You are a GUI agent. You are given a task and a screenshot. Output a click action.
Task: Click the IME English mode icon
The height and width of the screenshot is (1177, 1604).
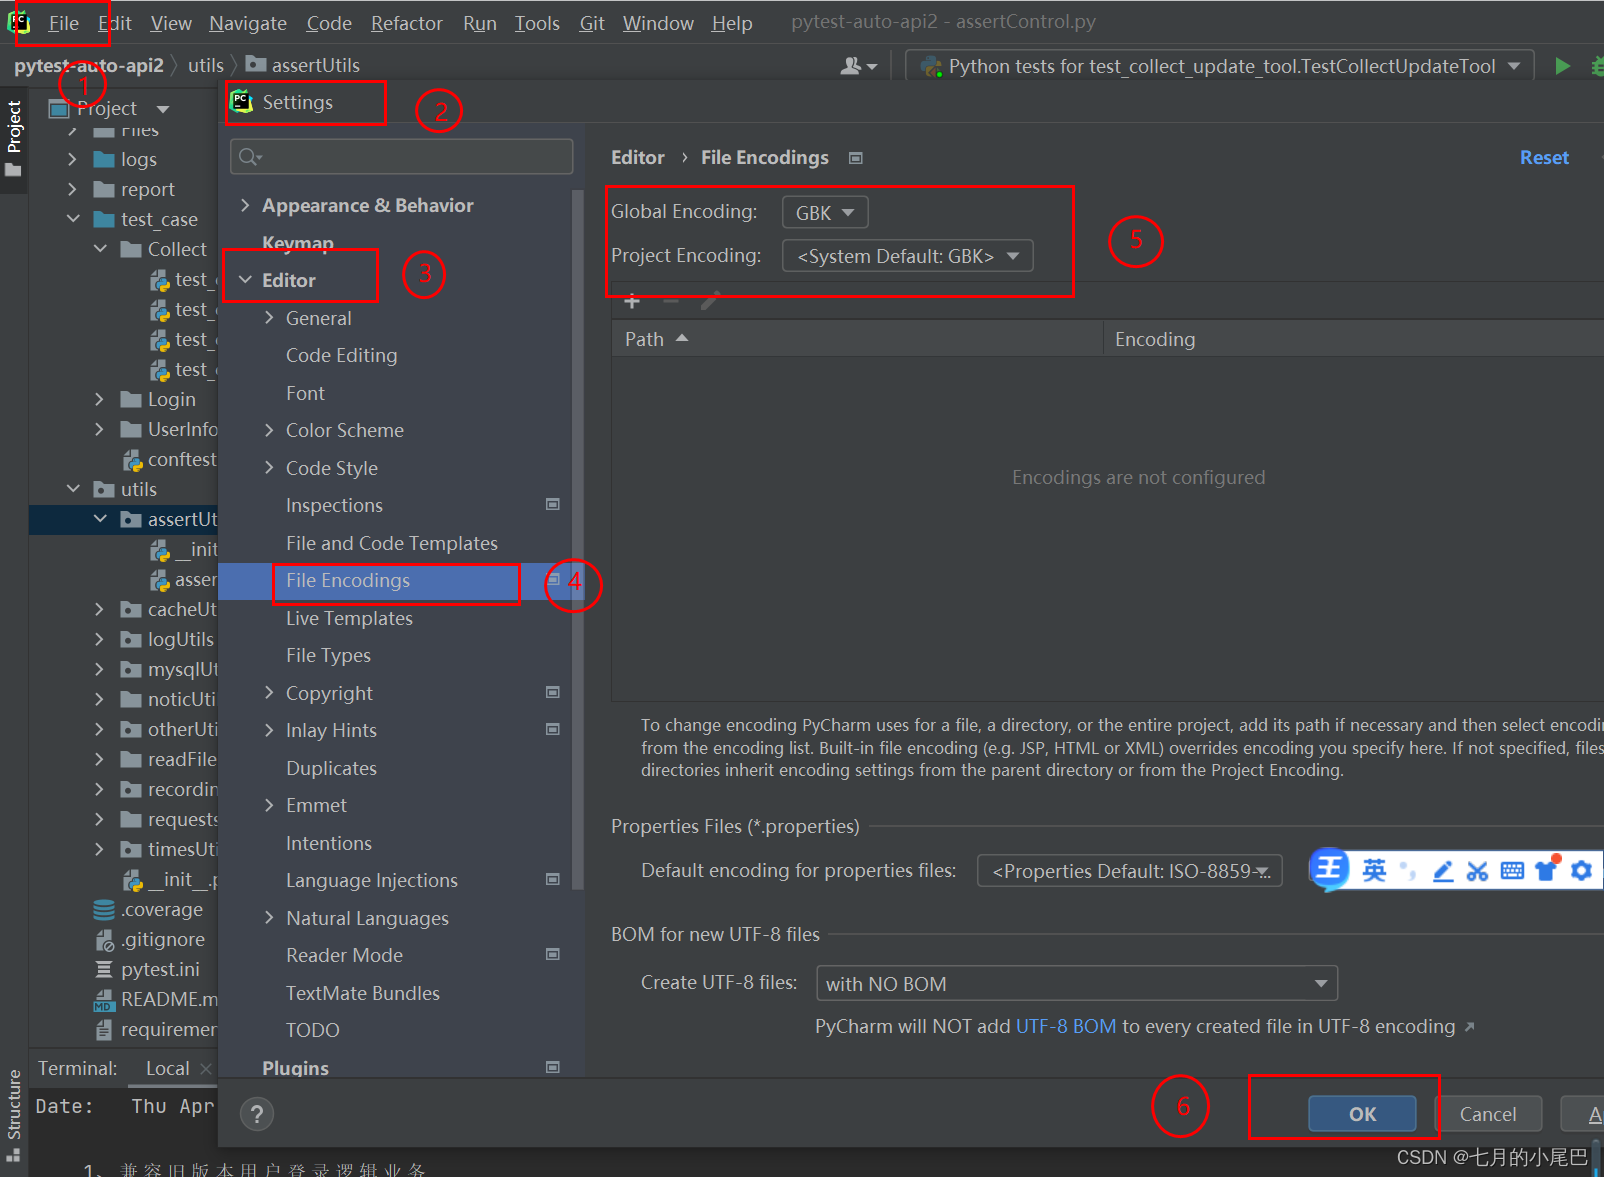(x=1374, y=871)
